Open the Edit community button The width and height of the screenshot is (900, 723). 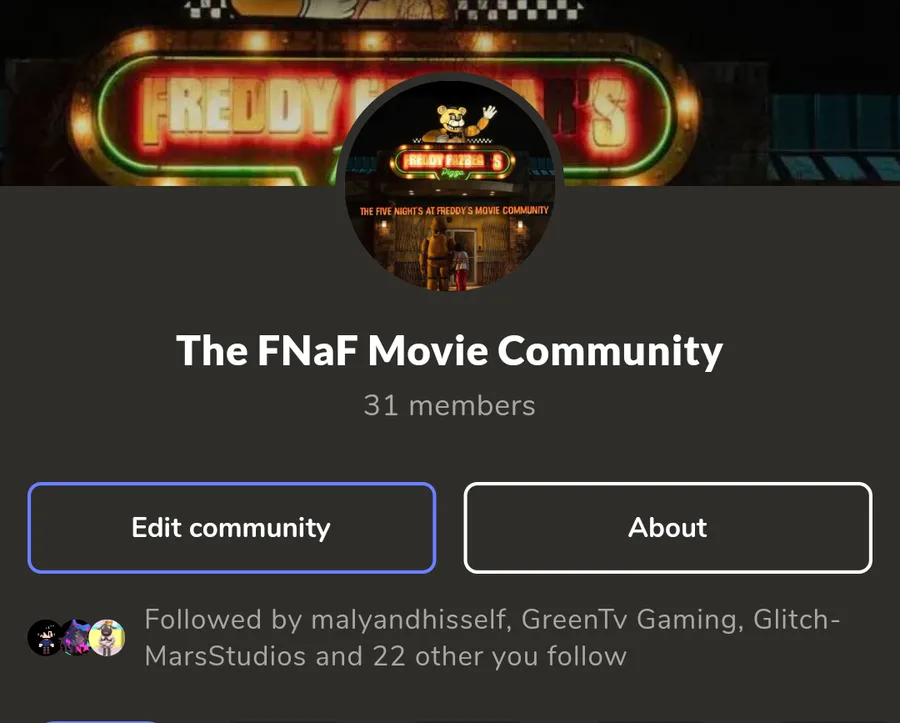[x=232, y=528]
